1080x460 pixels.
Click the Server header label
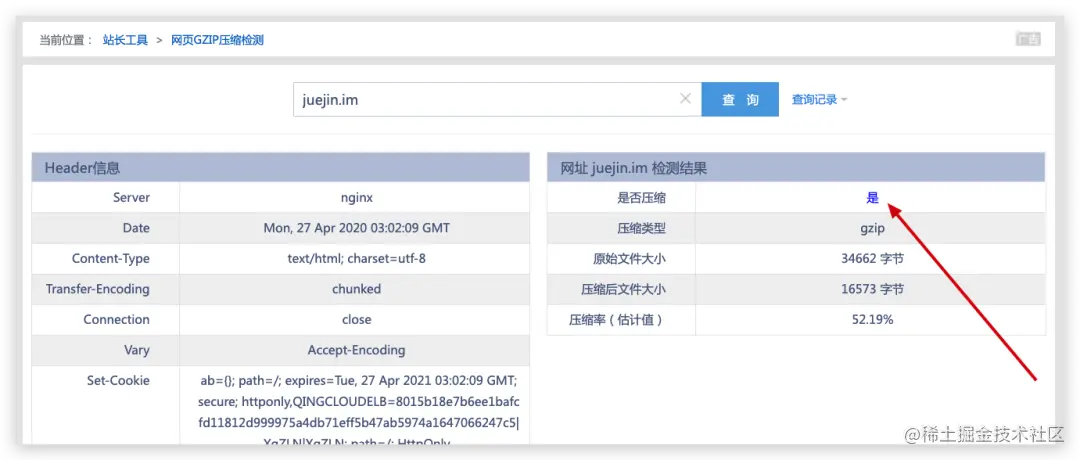(131, 198)
